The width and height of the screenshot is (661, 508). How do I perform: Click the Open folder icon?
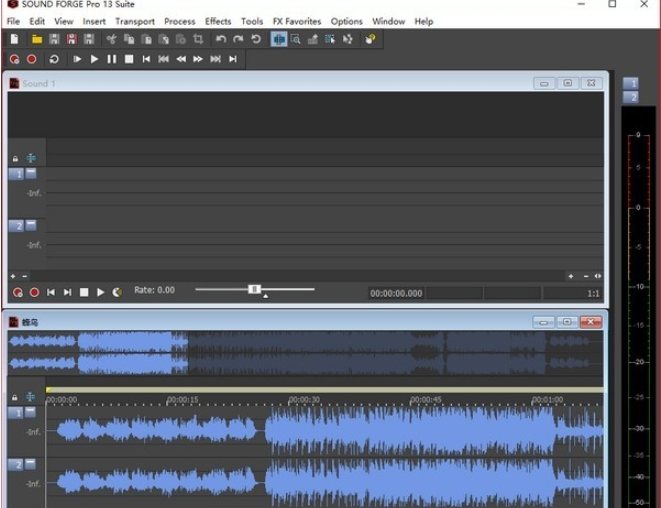[36, 39]
